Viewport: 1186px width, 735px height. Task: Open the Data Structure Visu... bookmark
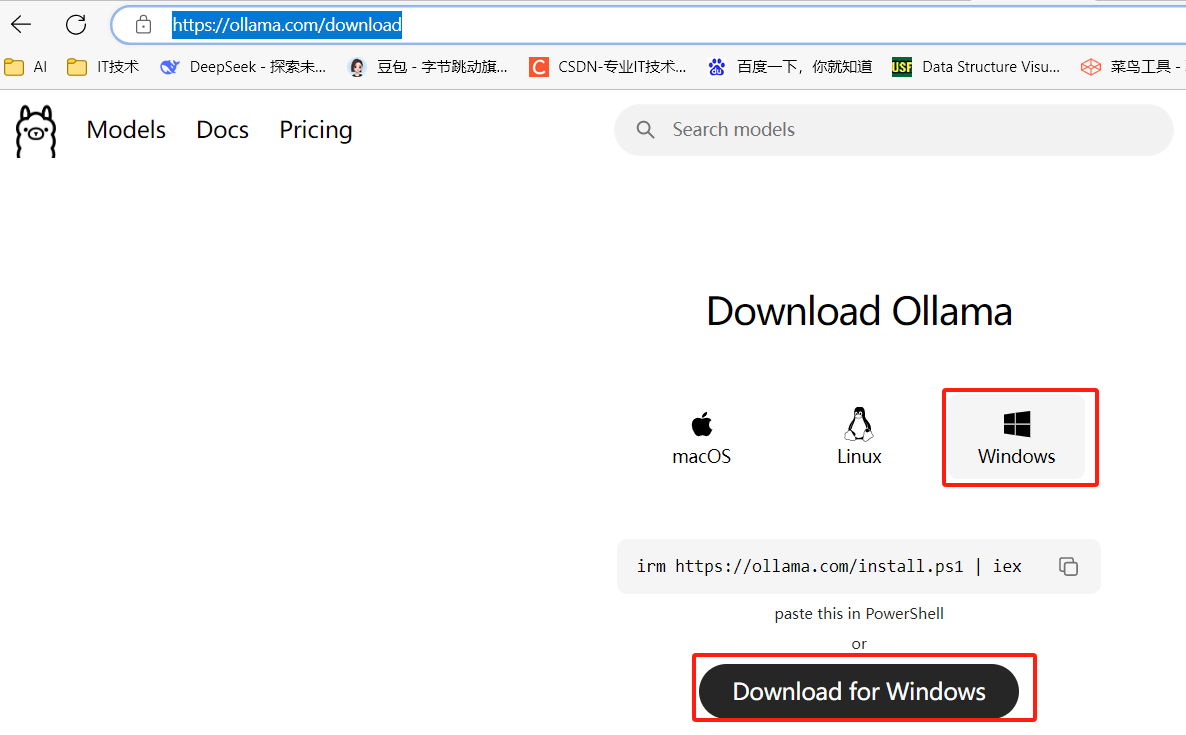click(x=976, y=67)
